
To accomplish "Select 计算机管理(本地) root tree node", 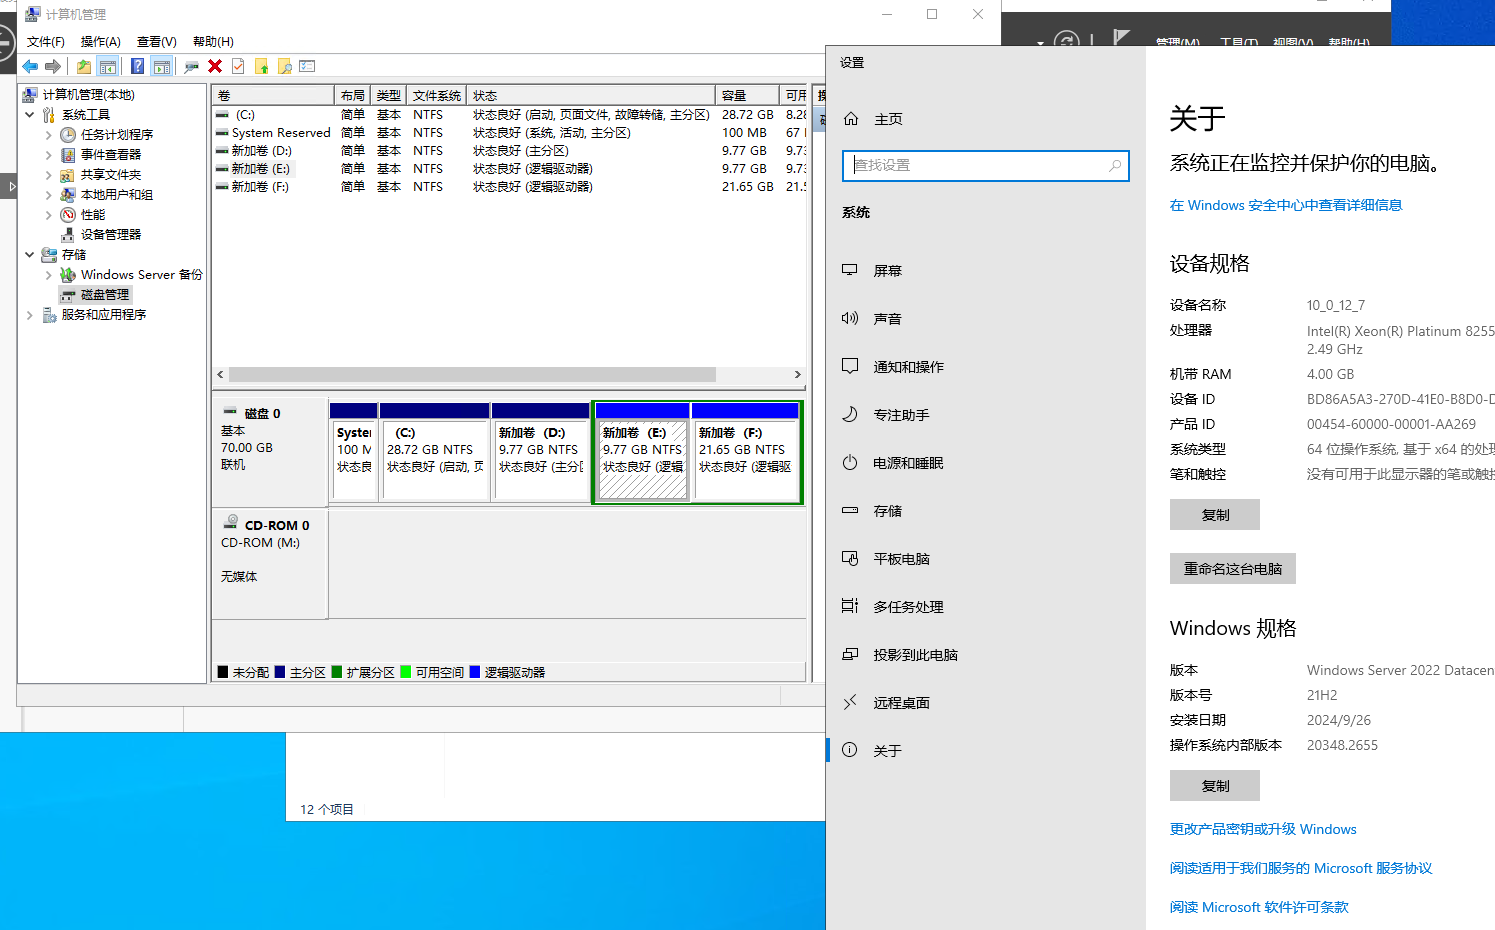I will pyautogui.click(x=88, y=95).
